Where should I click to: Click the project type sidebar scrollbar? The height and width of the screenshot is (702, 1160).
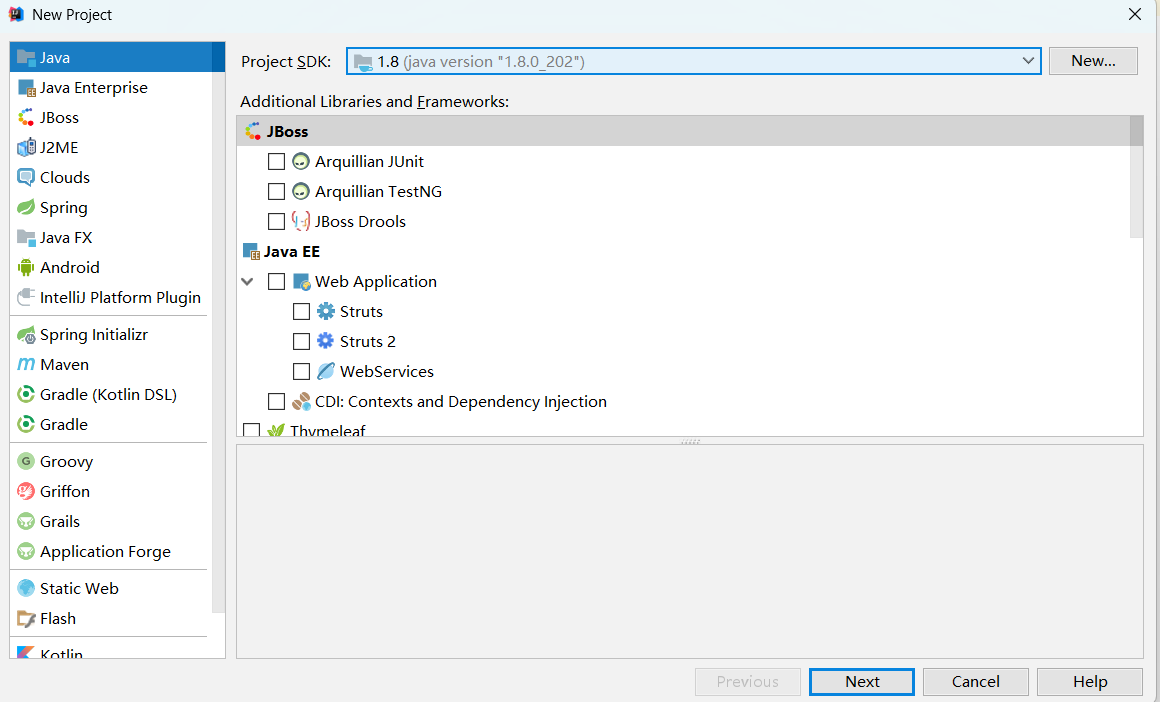point(218,328)
